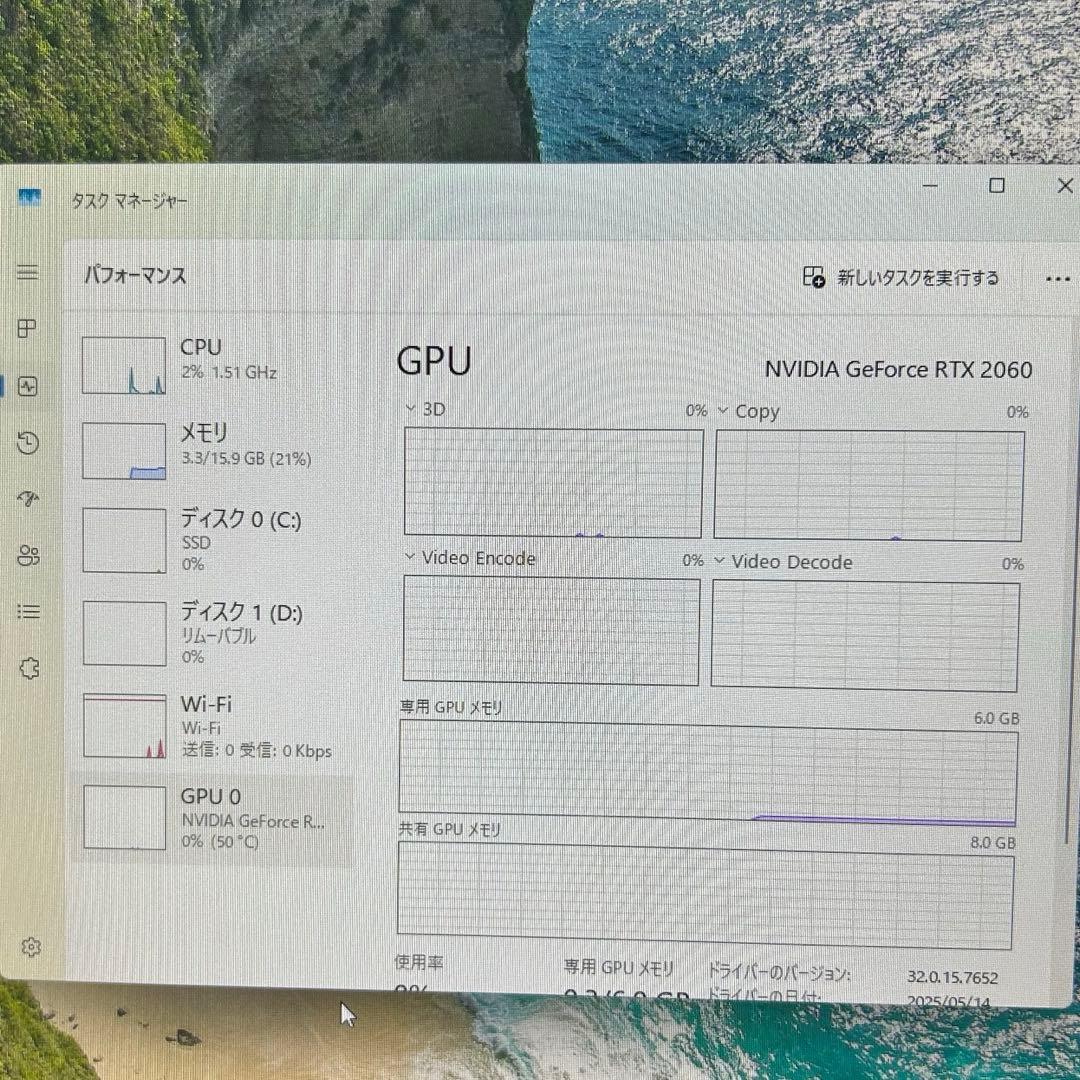The image size is (1080, 1080).
Task: Open the Copy engine dropdown chevron
Action: coord(723,411)
